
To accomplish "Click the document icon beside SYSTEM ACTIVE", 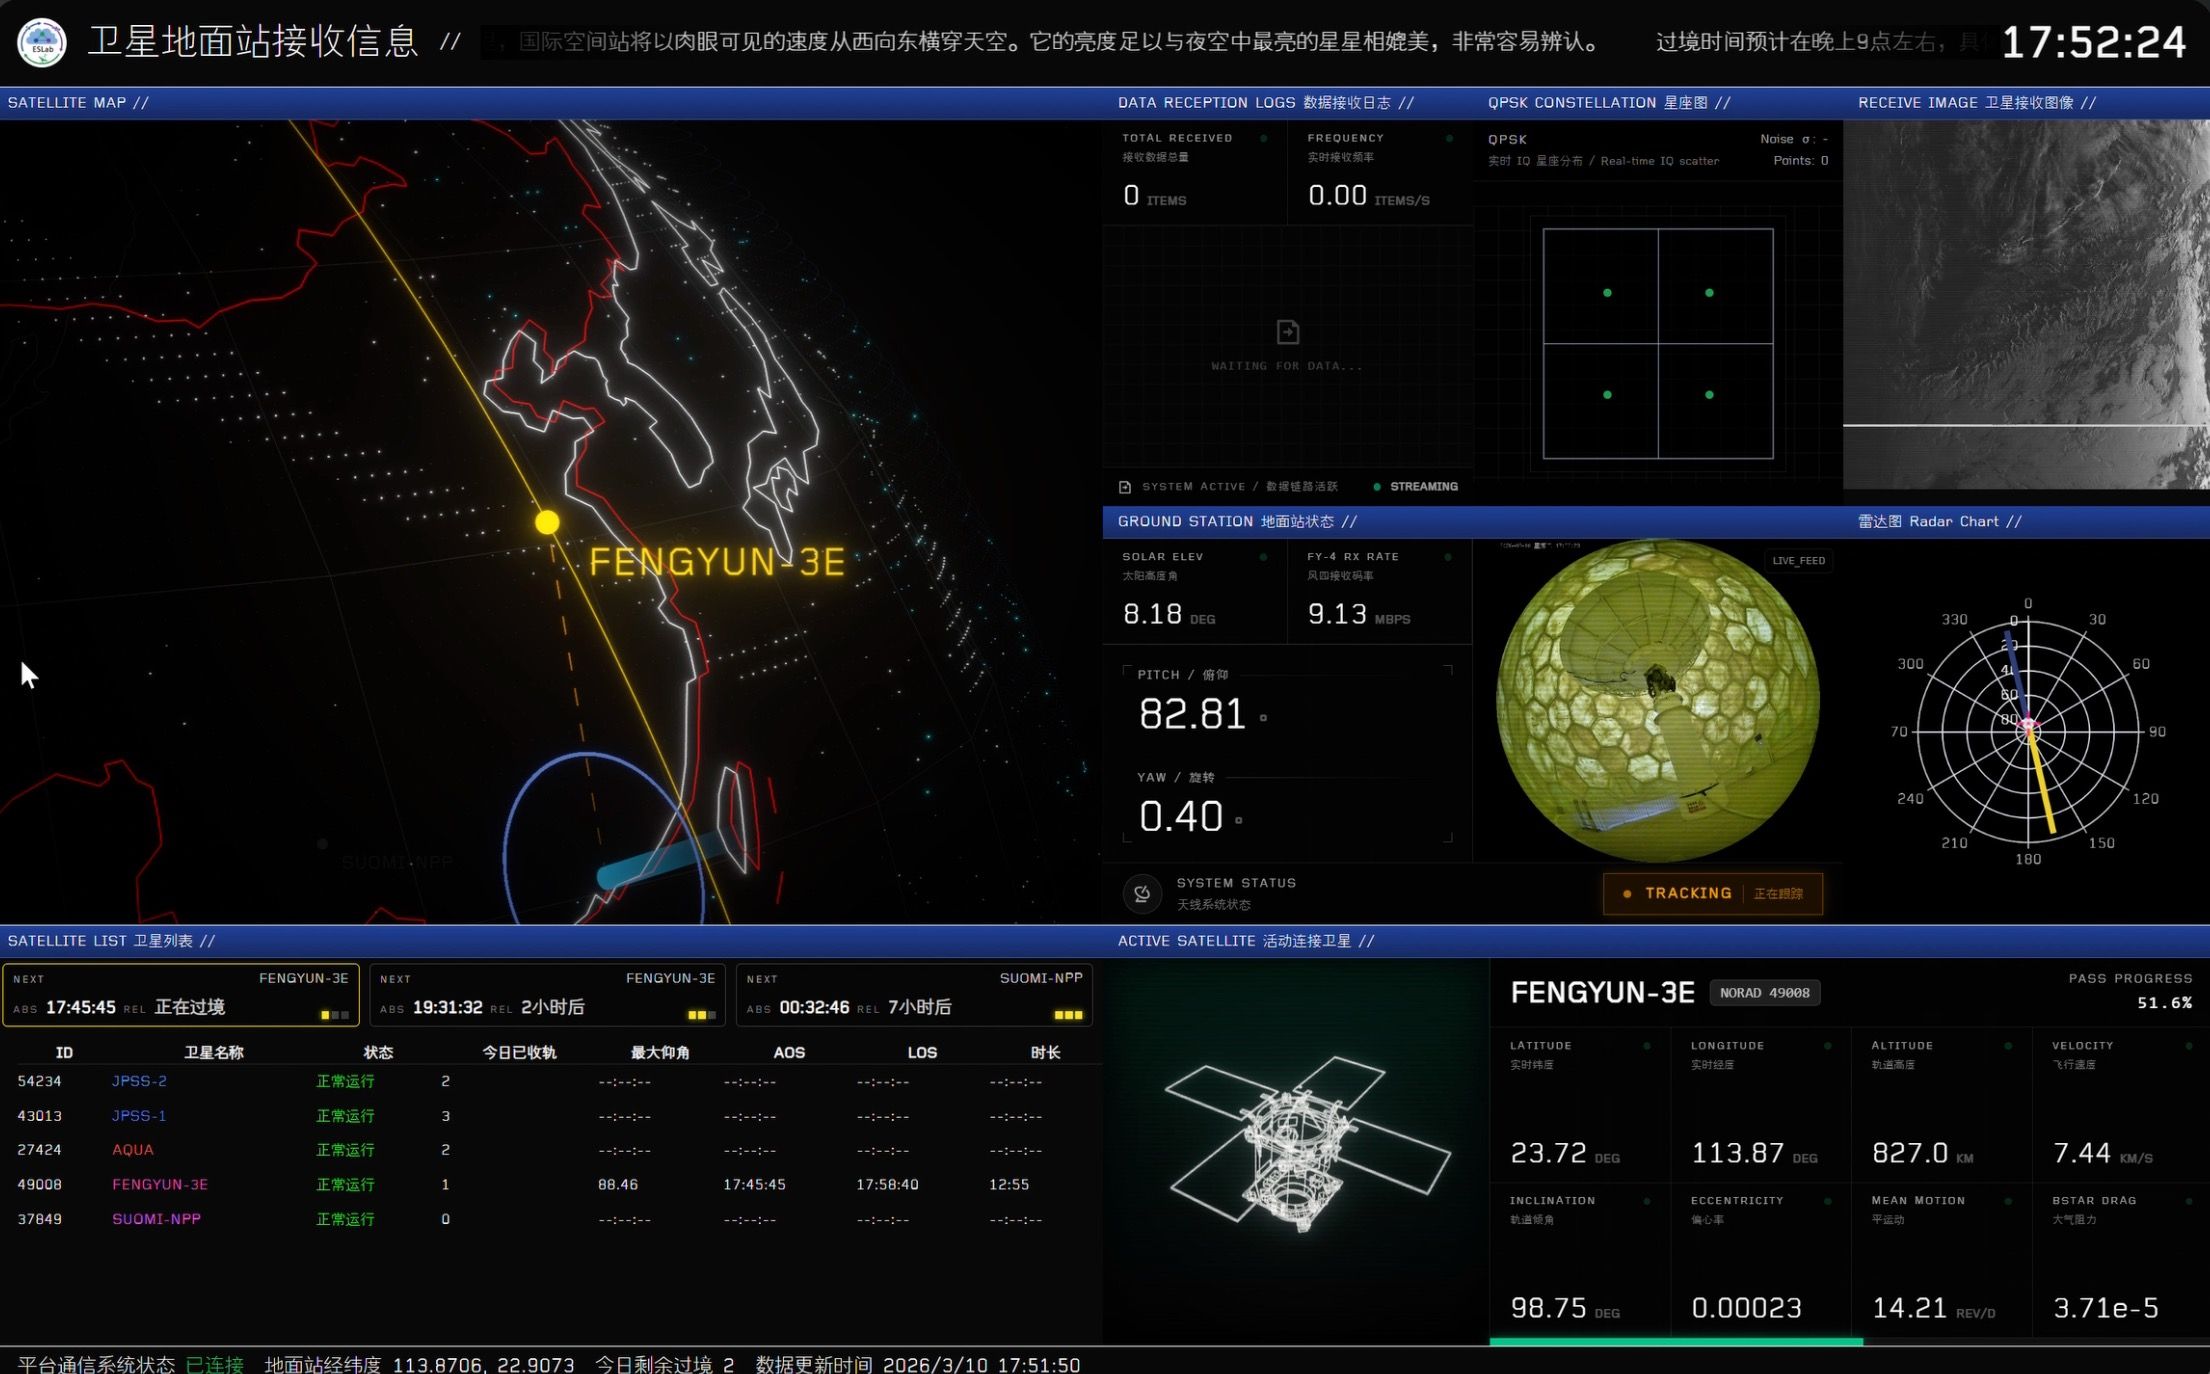I will (1125, 487).
